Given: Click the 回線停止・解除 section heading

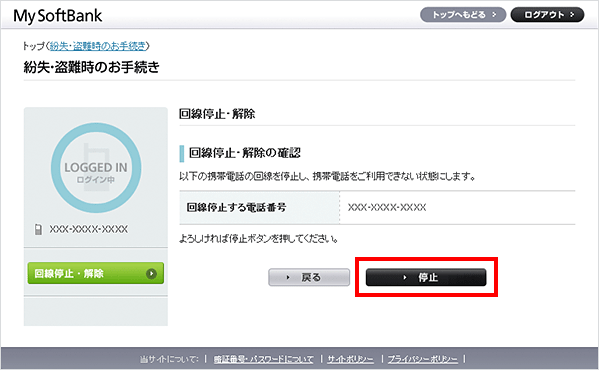Looking at the screenshot, I should coord(217,114).
